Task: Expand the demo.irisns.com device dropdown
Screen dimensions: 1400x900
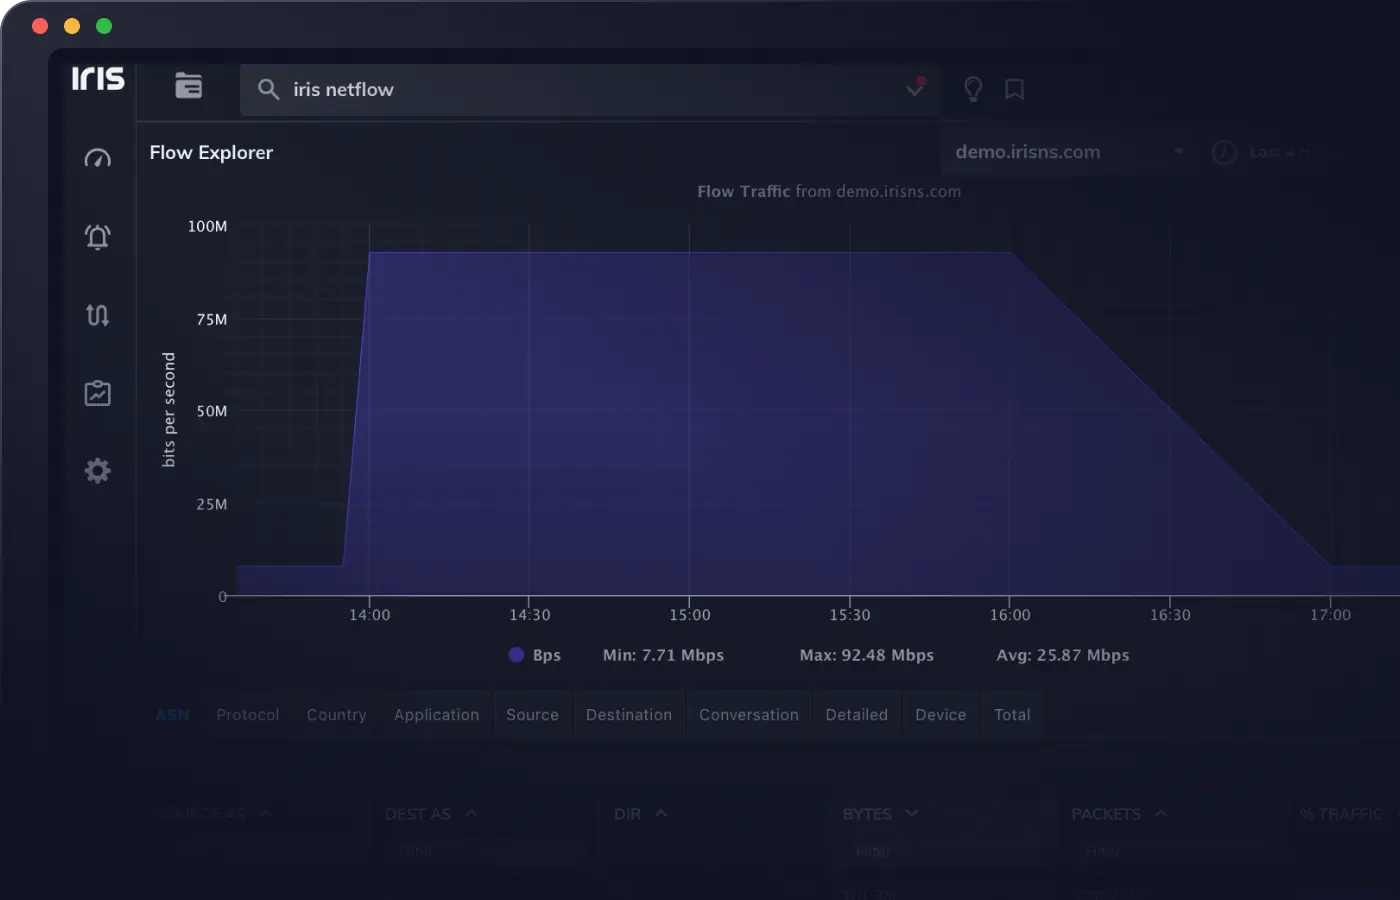Action: click(x=1178, y=152)
